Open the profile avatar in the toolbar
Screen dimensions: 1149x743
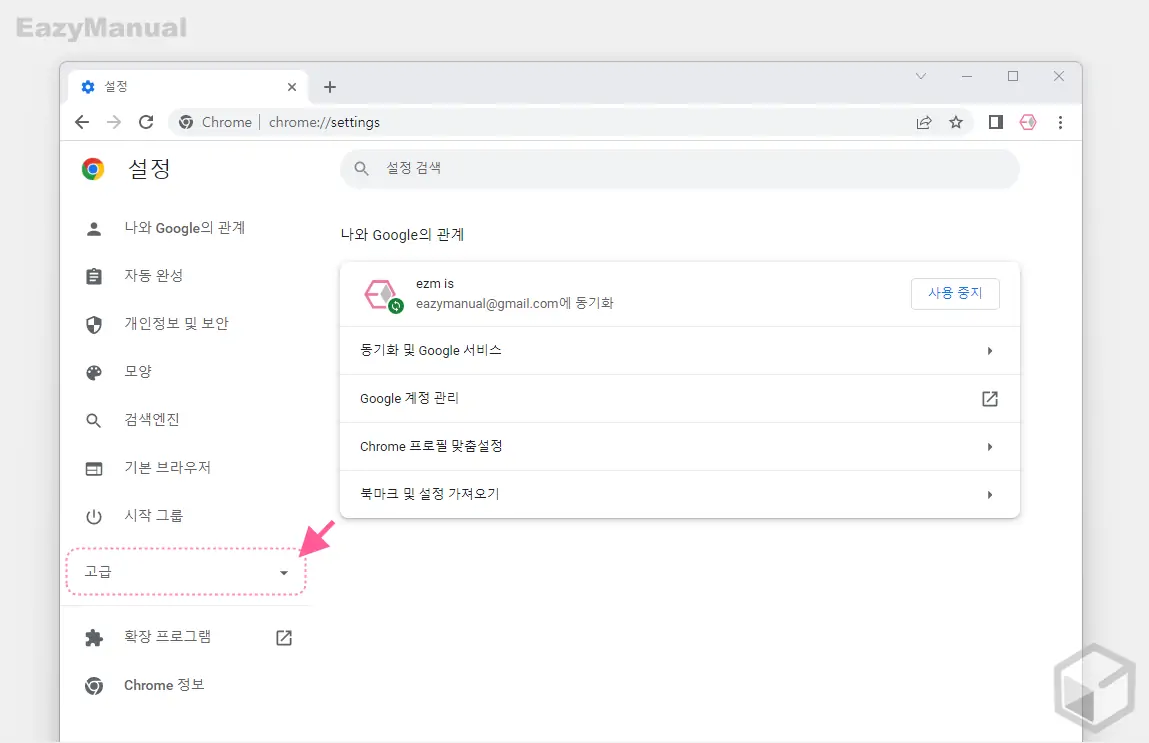(x=1028, y=122)
